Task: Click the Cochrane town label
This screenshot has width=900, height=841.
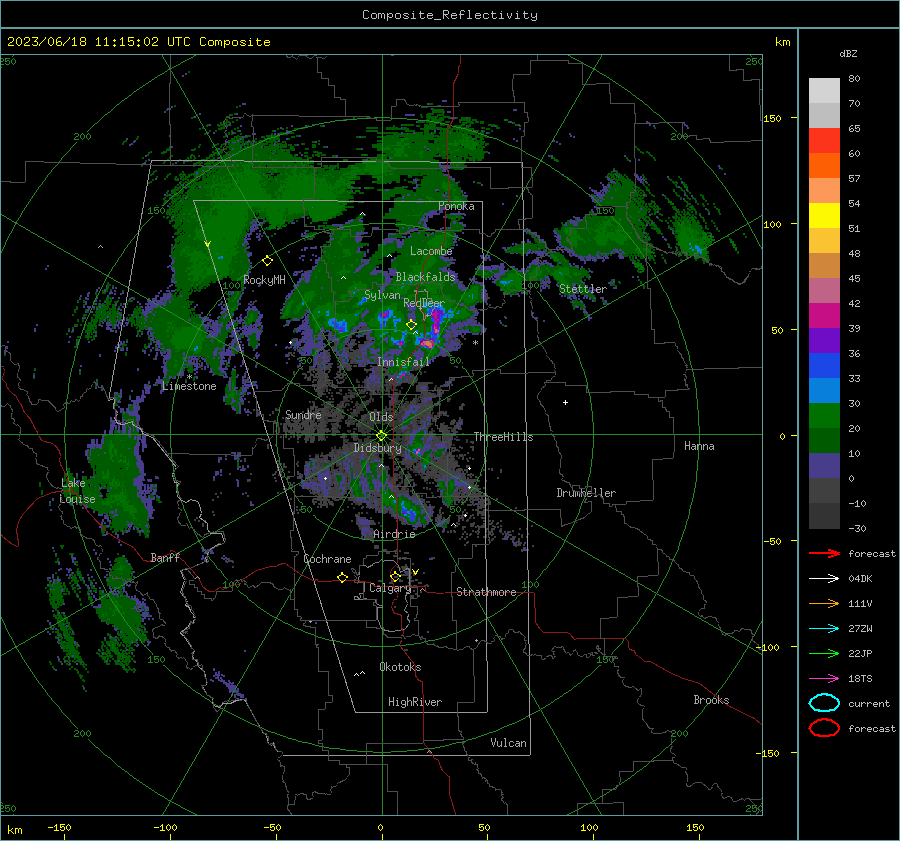Action: 327,559
